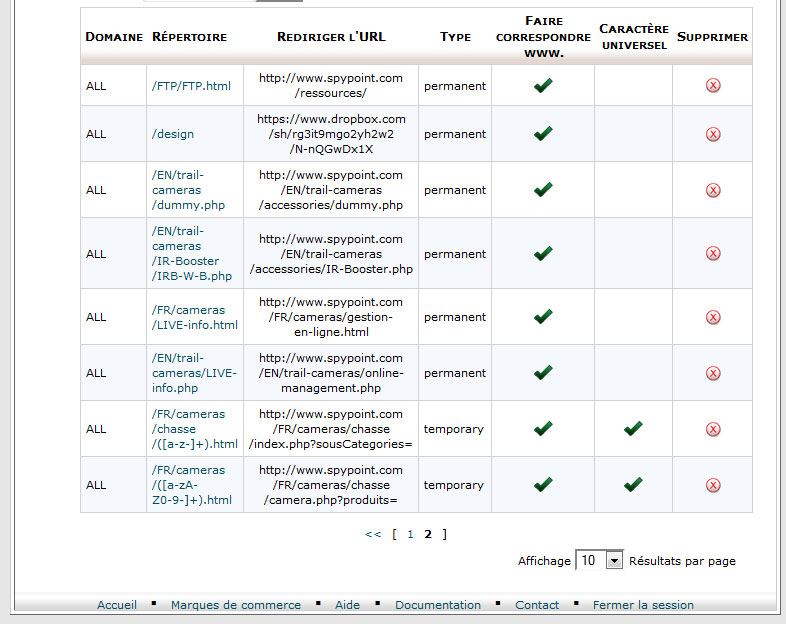Open the /FTP/FTP.html directory link
786x624 pixels.
[x=191, y=86]
